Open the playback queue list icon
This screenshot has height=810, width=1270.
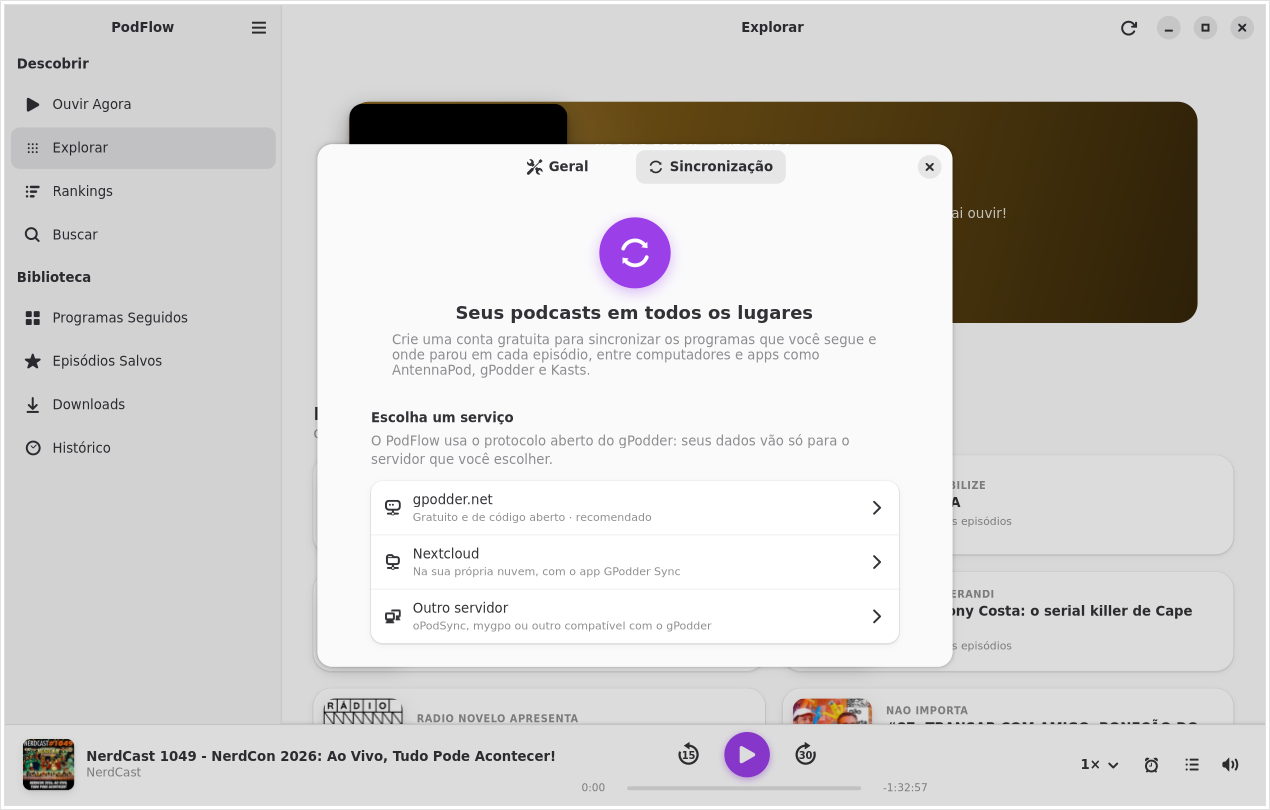[1192, 765]
